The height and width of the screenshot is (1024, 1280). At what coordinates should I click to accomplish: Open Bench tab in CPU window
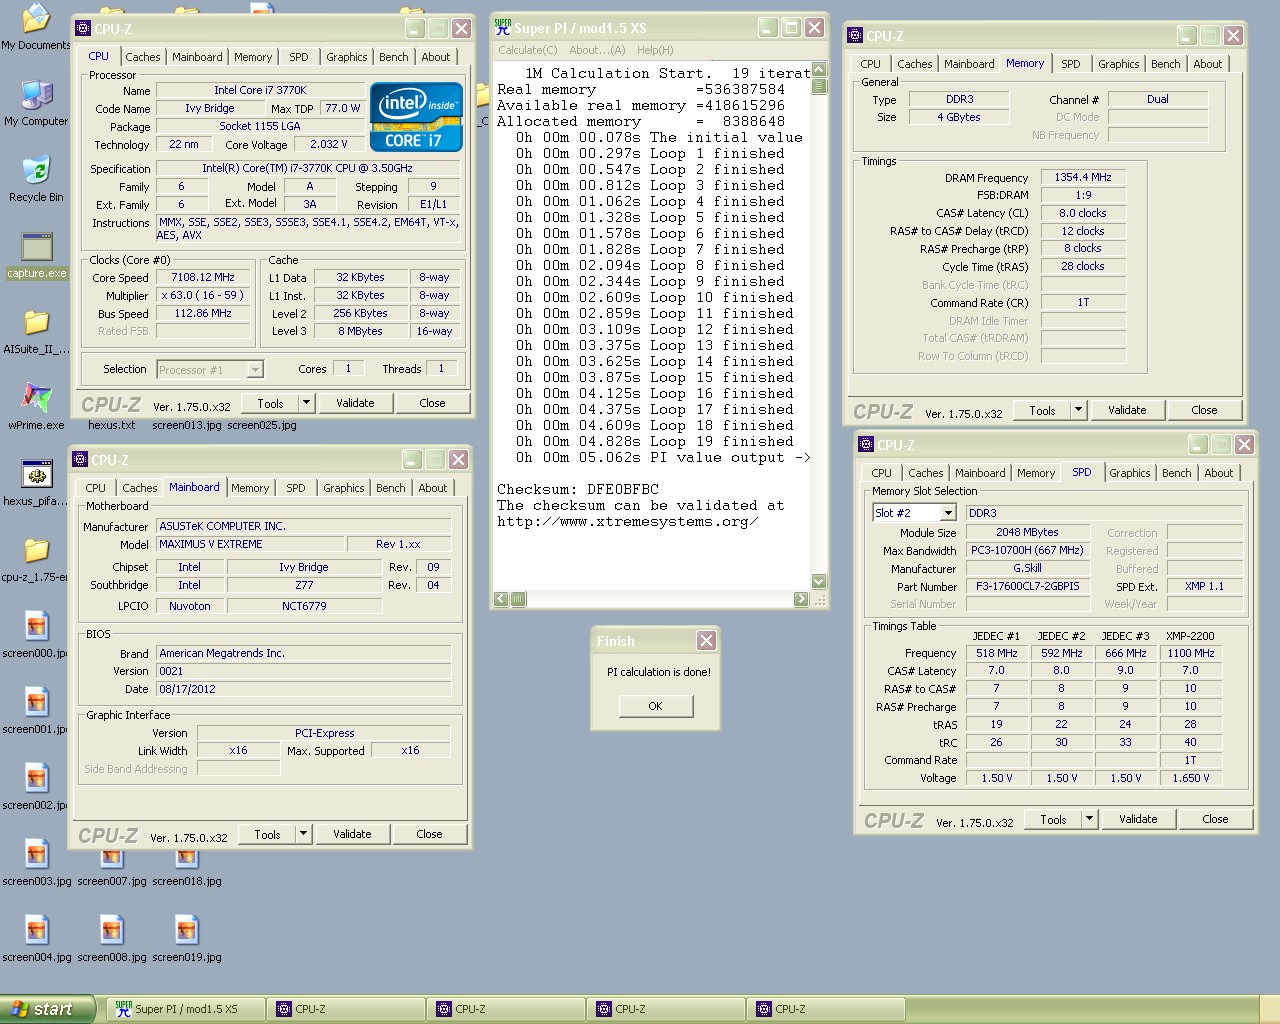[393, 57]
